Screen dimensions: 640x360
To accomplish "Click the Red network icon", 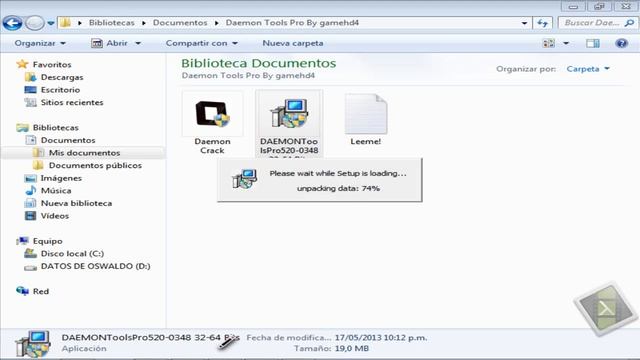I will [x=22, y=291].
